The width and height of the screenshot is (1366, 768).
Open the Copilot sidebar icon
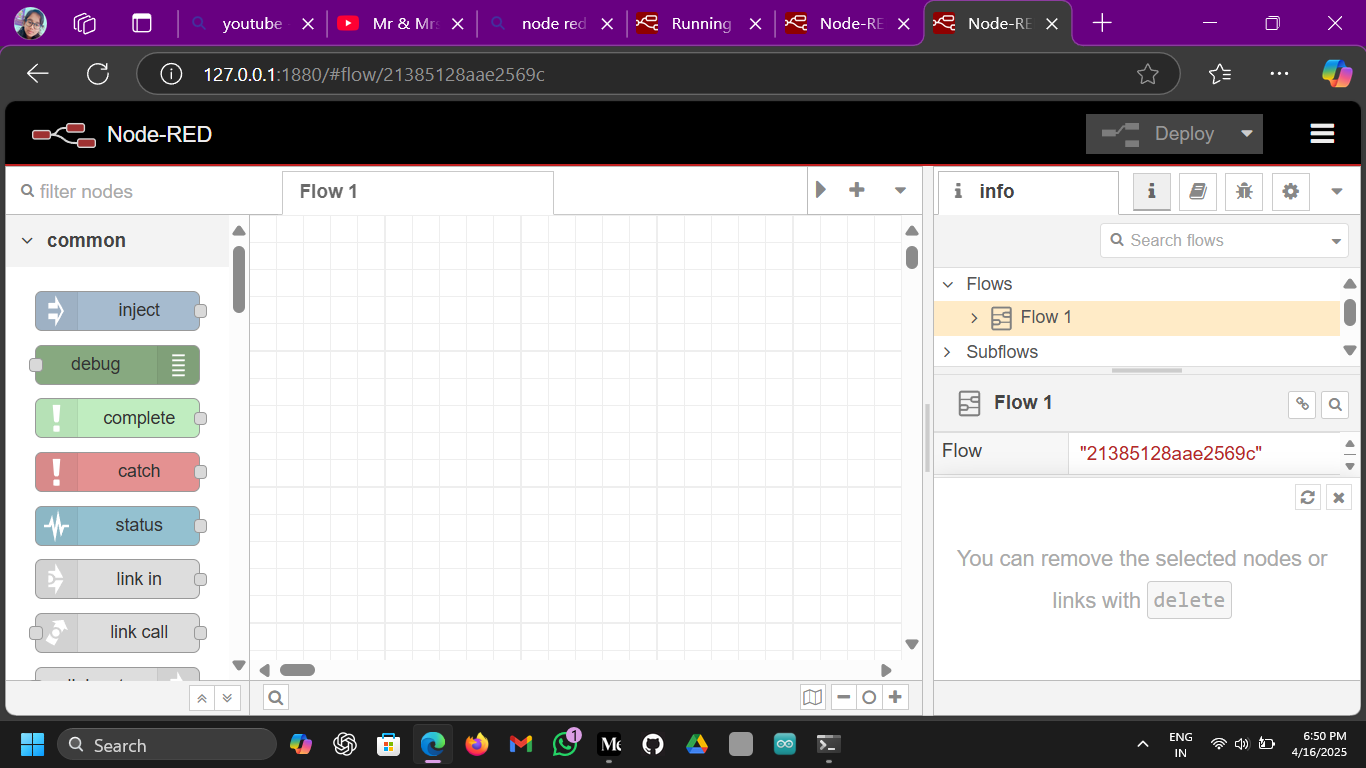pos(1337,73)
